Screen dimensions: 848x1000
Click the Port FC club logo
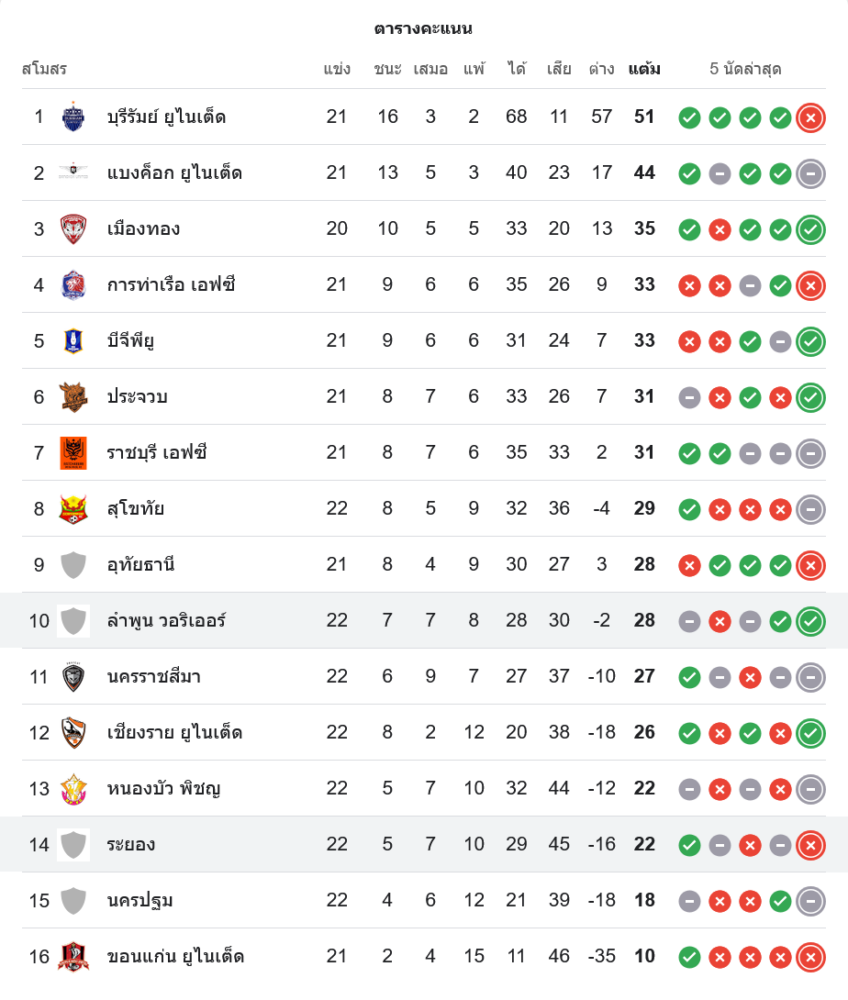coord(74,285)
